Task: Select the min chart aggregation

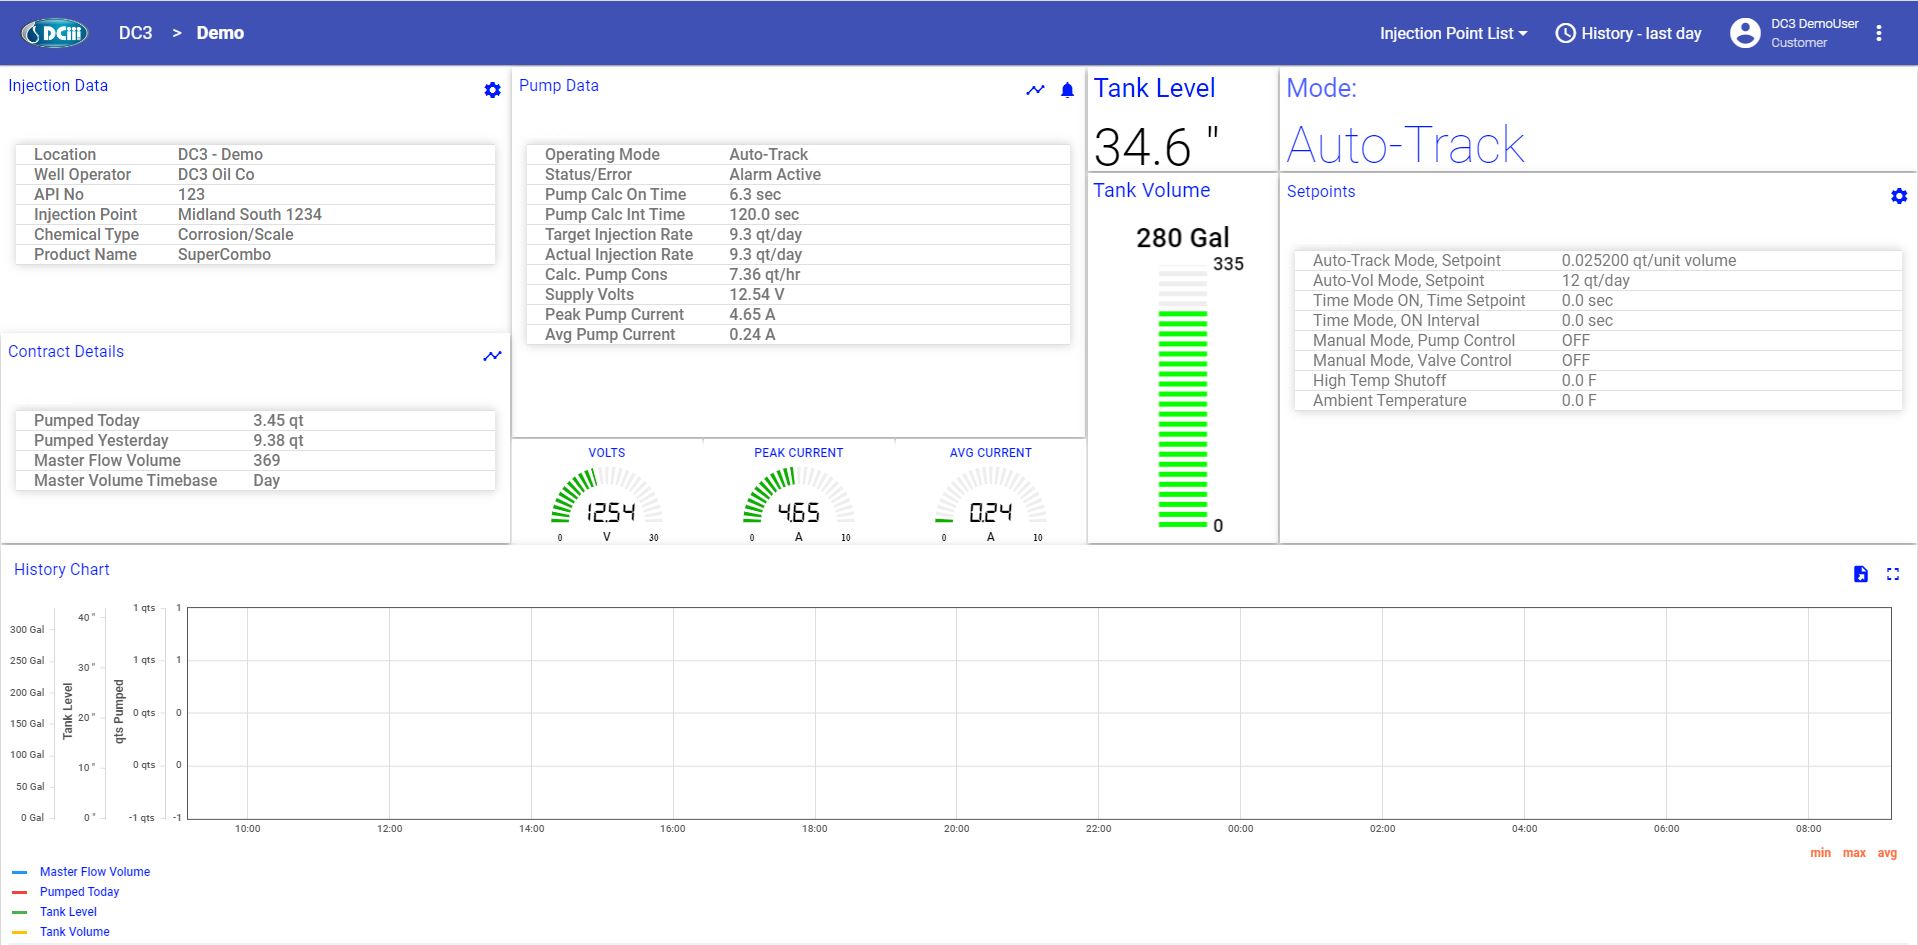Action: (x=1820, y=853)
